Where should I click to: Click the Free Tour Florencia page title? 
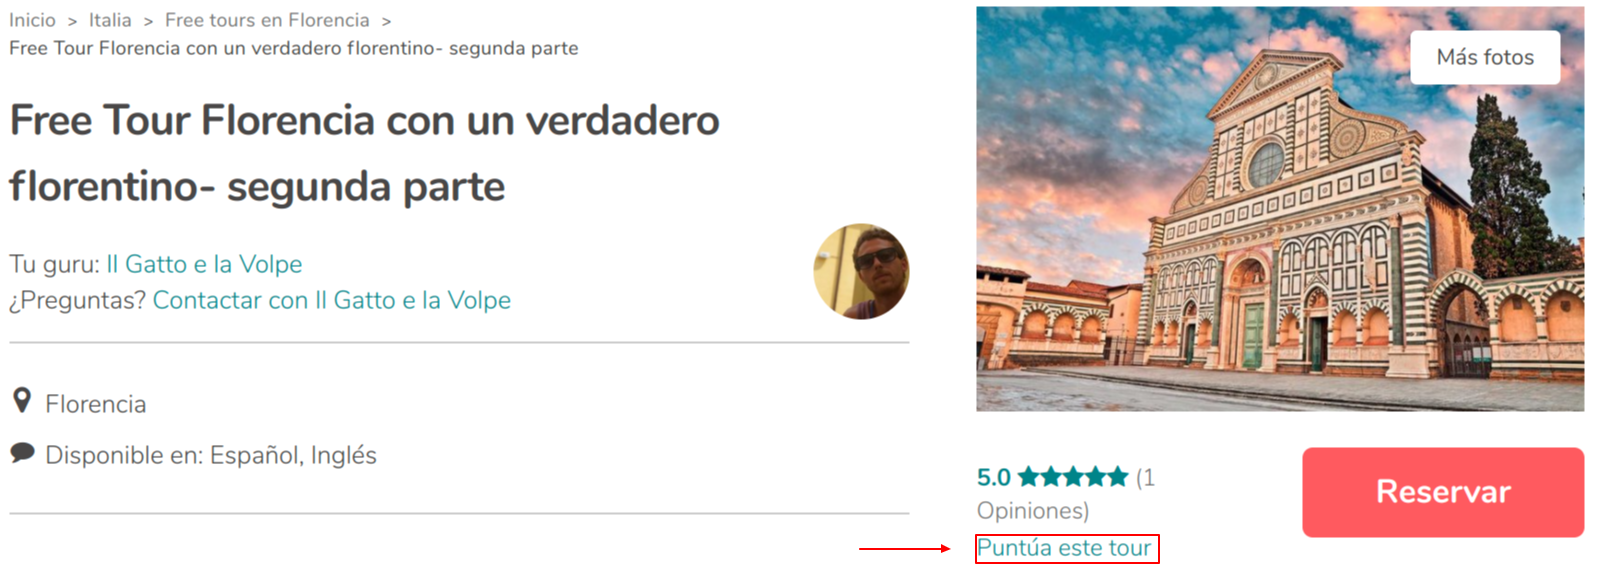[365, 153]
